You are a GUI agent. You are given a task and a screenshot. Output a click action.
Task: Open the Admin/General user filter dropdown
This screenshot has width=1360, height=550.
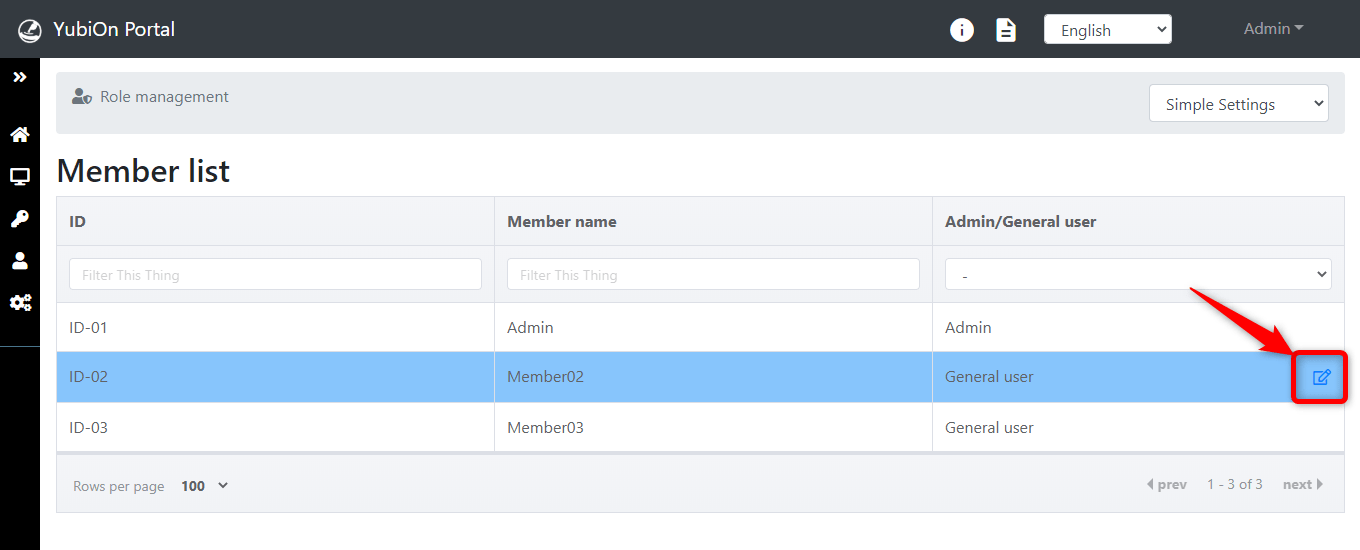tap(1138, 274)
